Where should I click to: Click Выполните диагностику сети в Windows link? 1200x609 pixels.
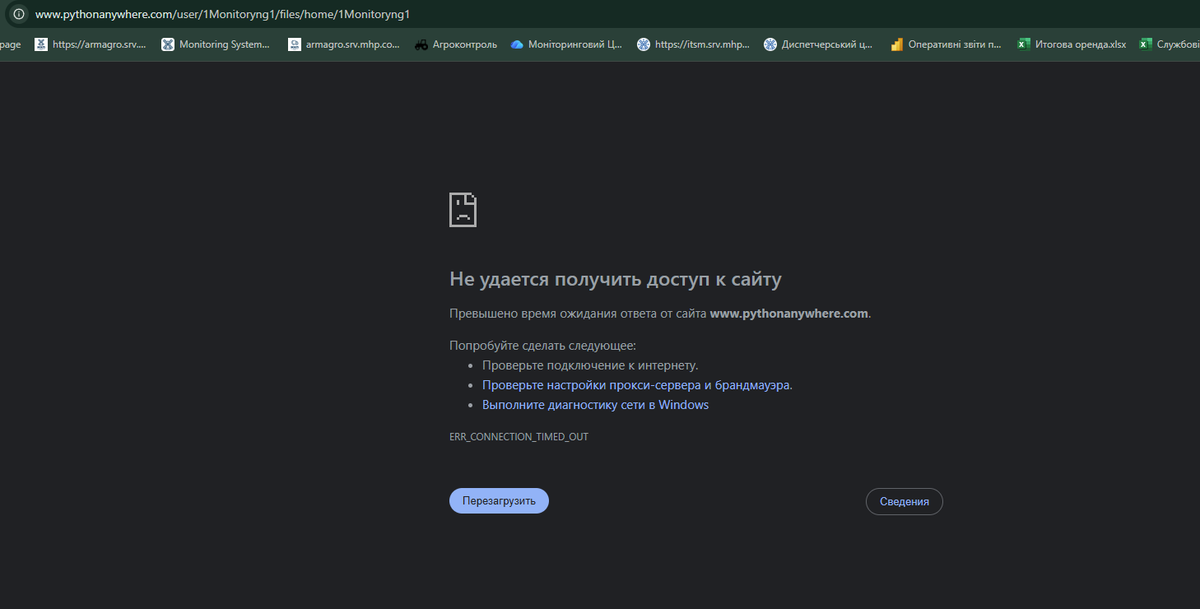pyautogui.click(x=595, y=405)
